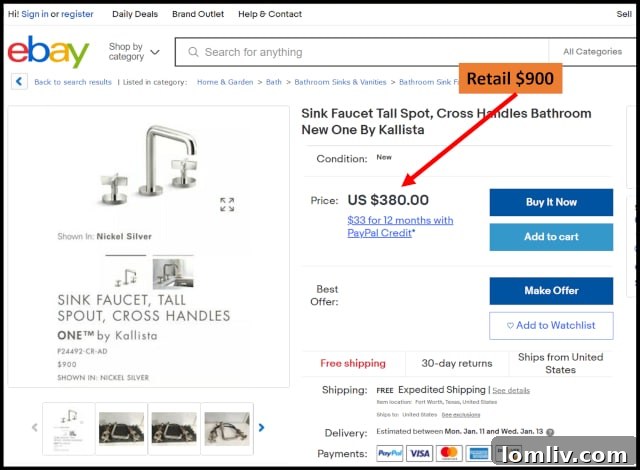Show next thumbnails with right arrow
This screenshot has width=640, height=470.
tap(262, 427)
